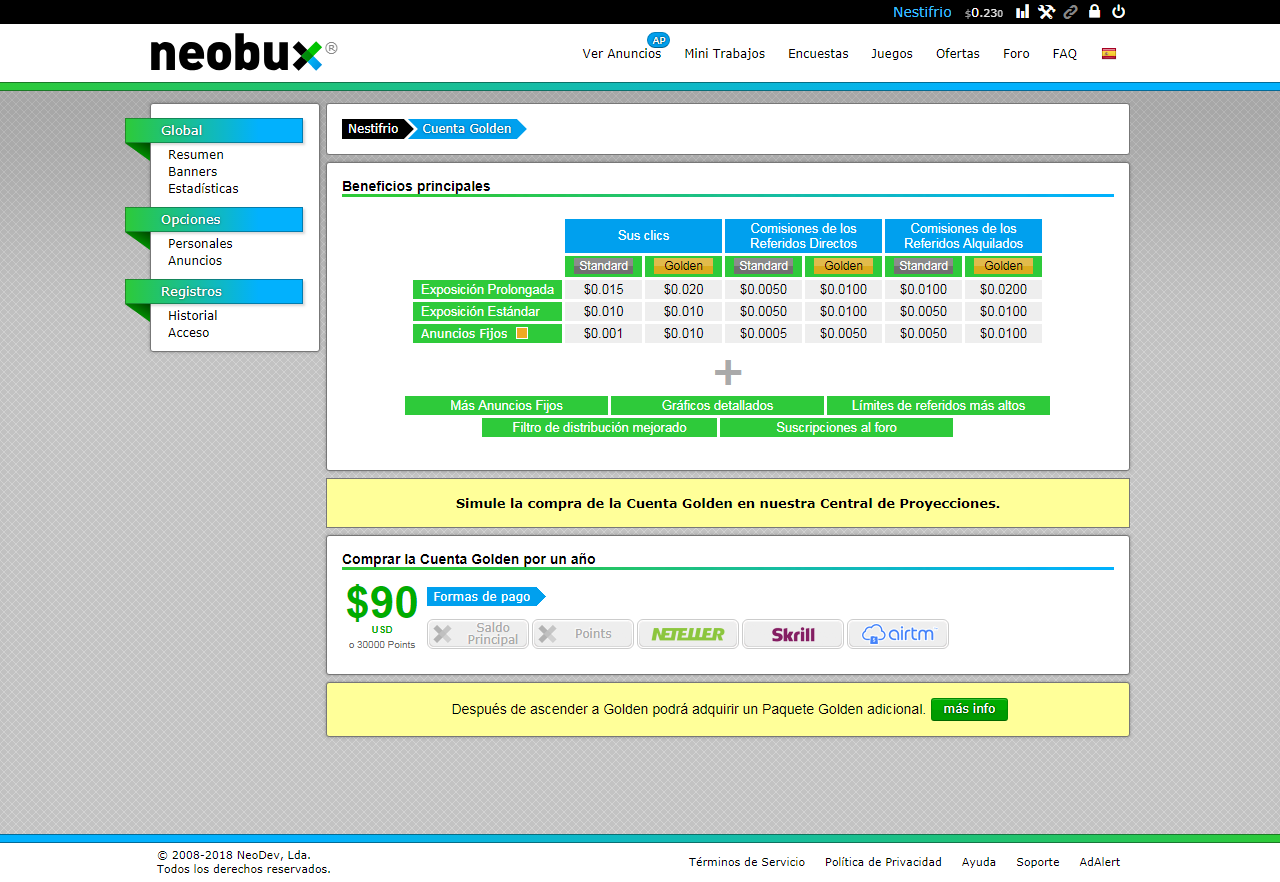Click the Nestifrio breadcrumb
The width and height of the screenshot is (1280, 882).
tap(374, 129)
